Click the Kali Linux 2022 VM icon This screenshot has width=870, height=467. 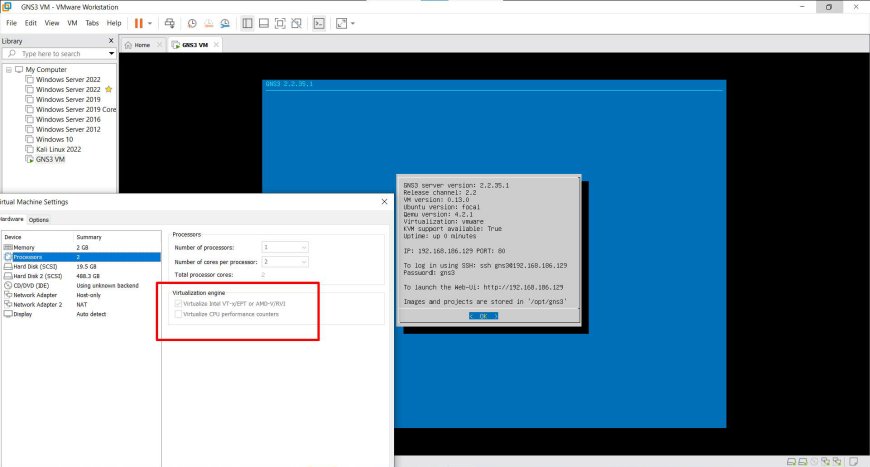click(29, 149)
